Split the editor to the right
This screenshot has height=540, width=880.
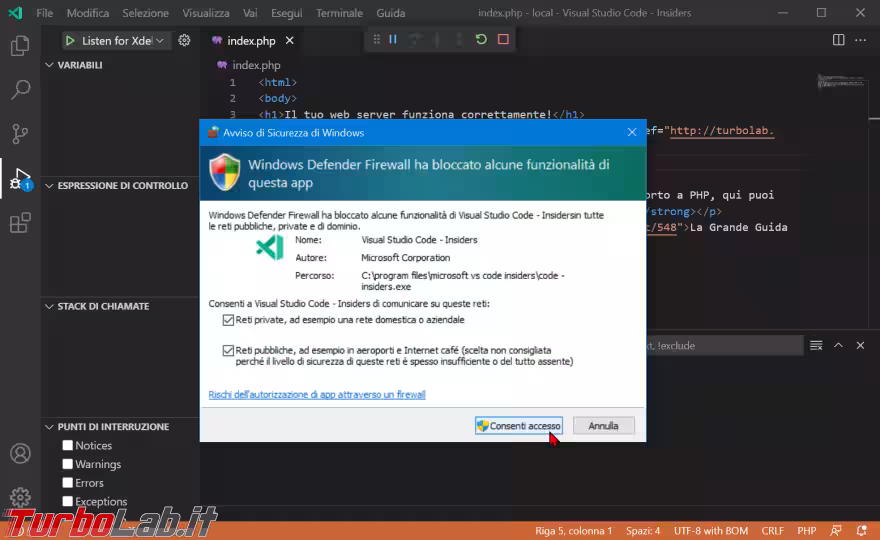click(838, 40)
